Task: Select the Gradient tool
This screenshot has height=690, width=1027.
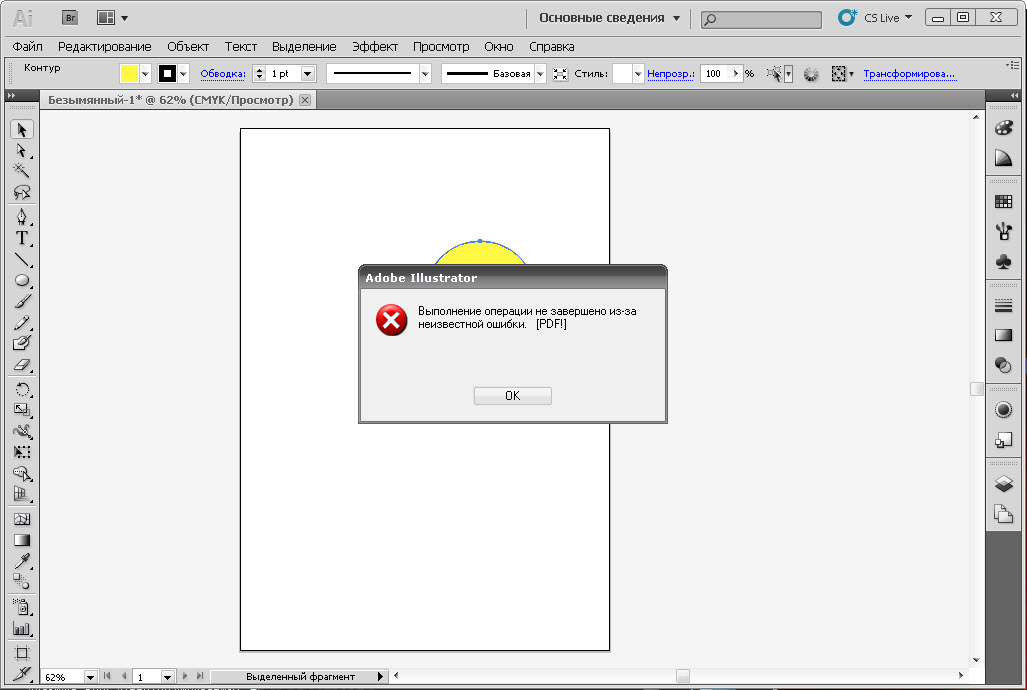Action: click(x=22, y=540)
